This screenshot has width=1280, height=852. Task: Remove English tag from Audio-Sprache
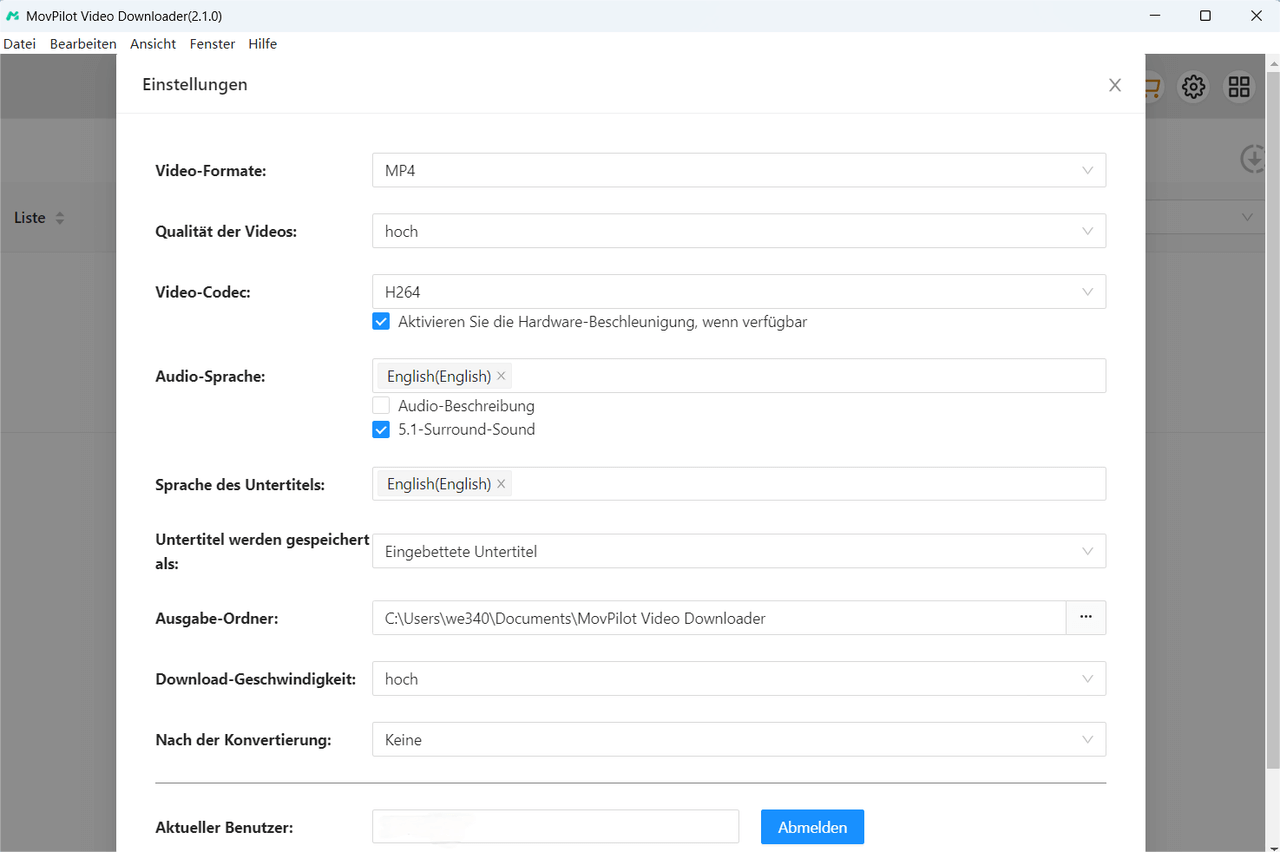point(501,376)
